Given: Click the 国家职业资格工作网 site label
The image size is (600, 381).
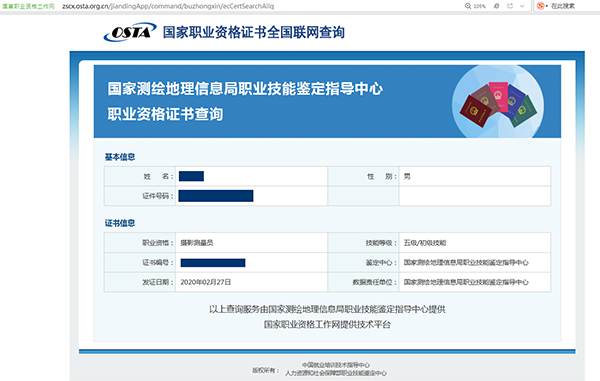Looking at the screenshot, I should (28, 6).
